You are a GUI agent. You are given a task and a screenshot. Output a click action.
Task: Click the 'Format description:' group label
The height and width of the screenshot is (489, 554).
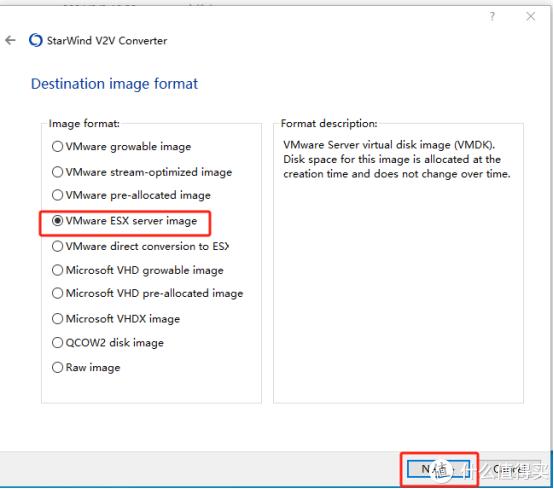(x=329, y=123)
